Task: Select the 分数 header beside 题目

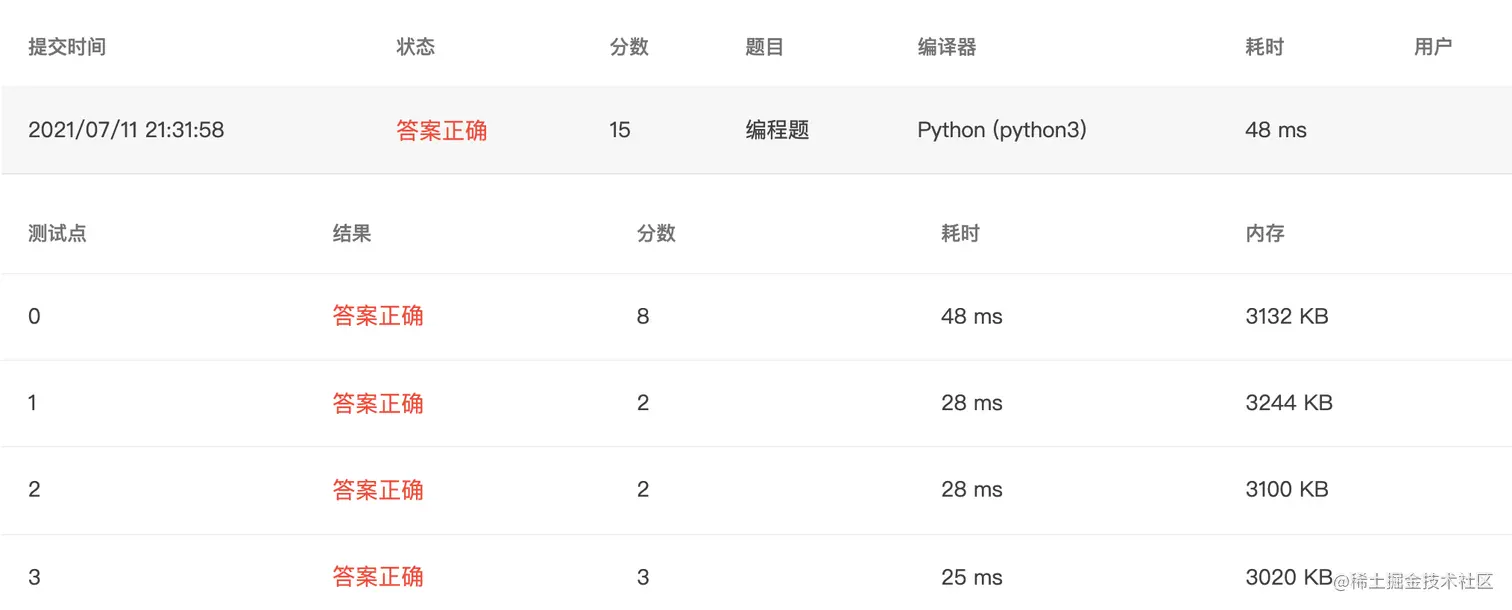Action: coord(629,47)
